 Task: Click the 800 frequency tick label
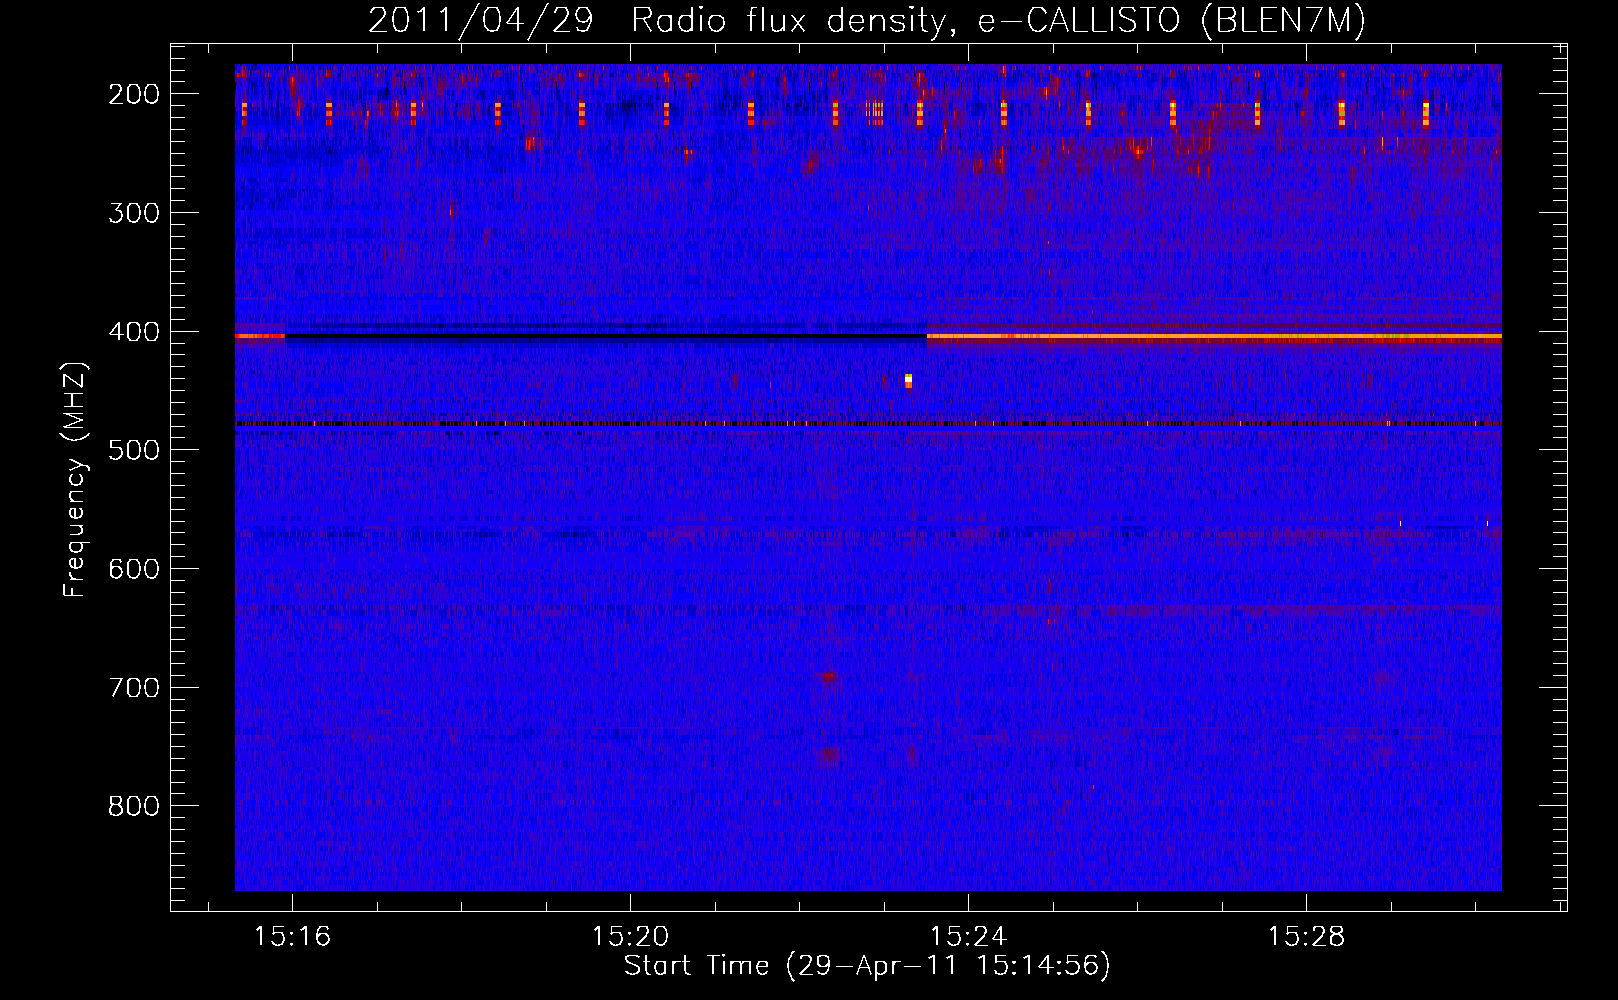click(x=134, y=806)
